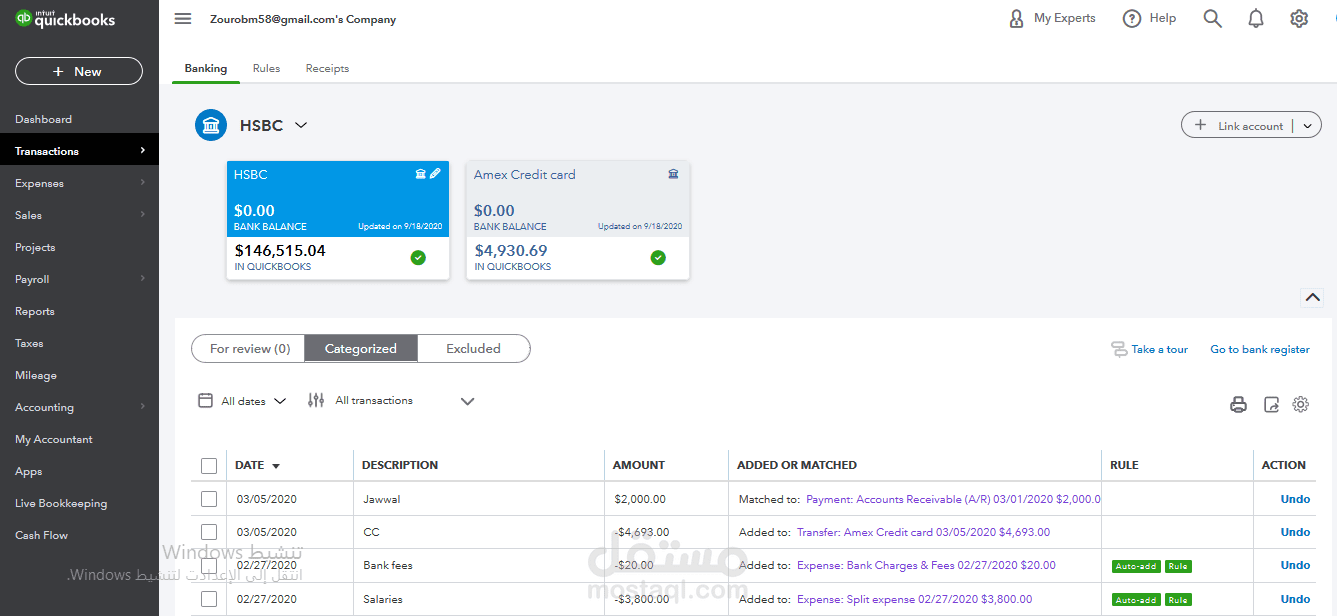1337x616 pixels.
Task: Click green checkmark on HSBC card
Action: click(418, 258)
